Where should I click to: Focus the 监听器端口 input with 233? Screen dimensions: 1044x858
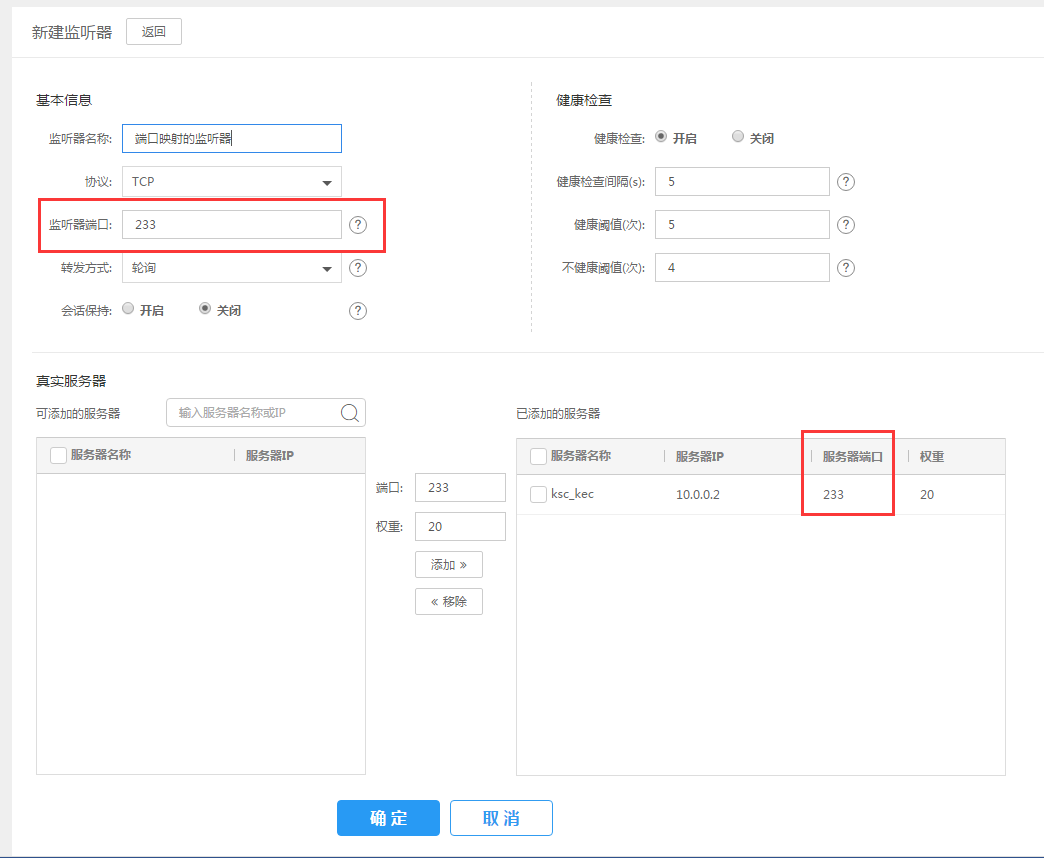(232, 225)
